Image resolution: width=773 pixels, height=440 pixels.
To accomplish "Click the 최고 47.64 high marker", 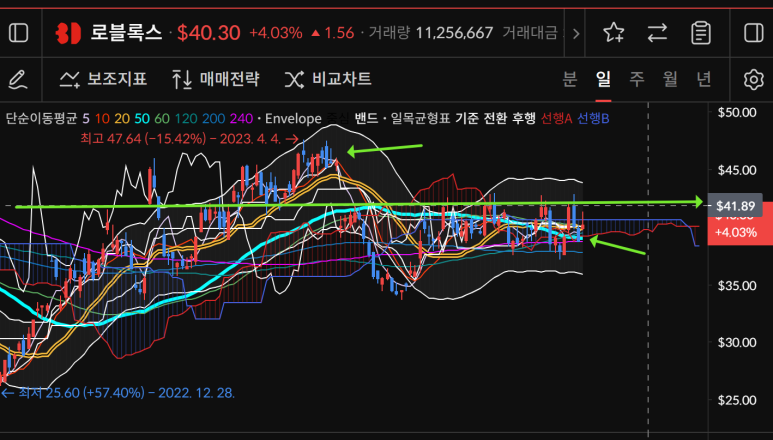I will coord(190,139).
